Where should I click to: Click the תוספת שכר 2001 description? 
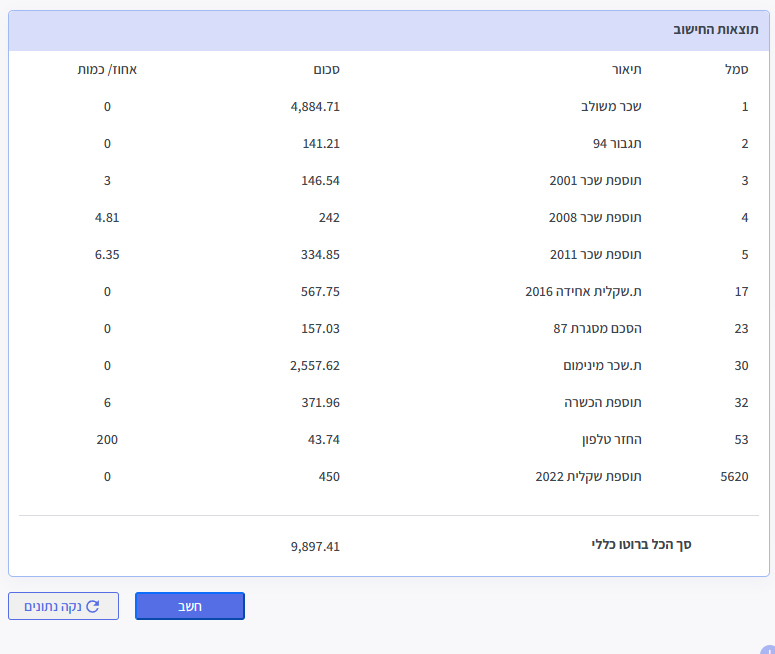(595, 181)
